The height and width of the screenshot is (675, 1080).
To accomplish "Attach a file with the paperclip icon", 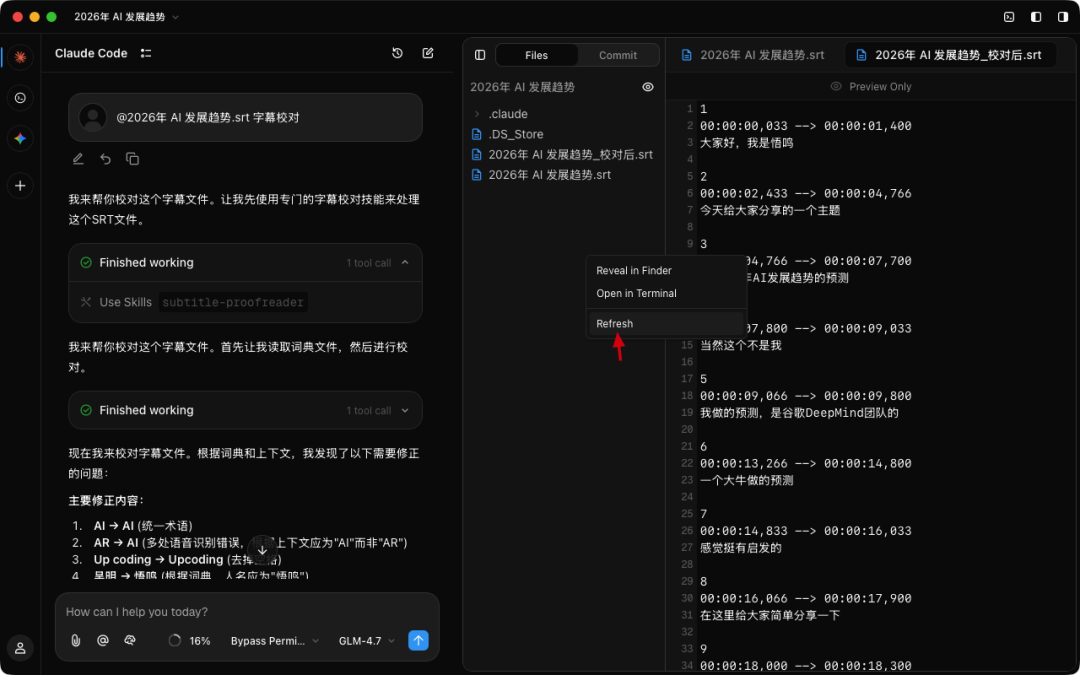I will tap(76, 641).
